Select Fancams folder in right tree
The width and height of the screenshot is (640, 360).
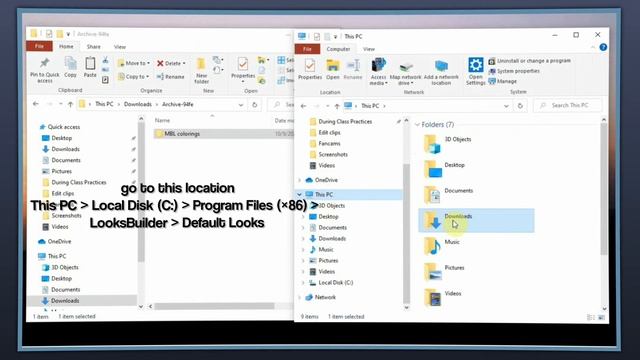(x=325, y=143)
